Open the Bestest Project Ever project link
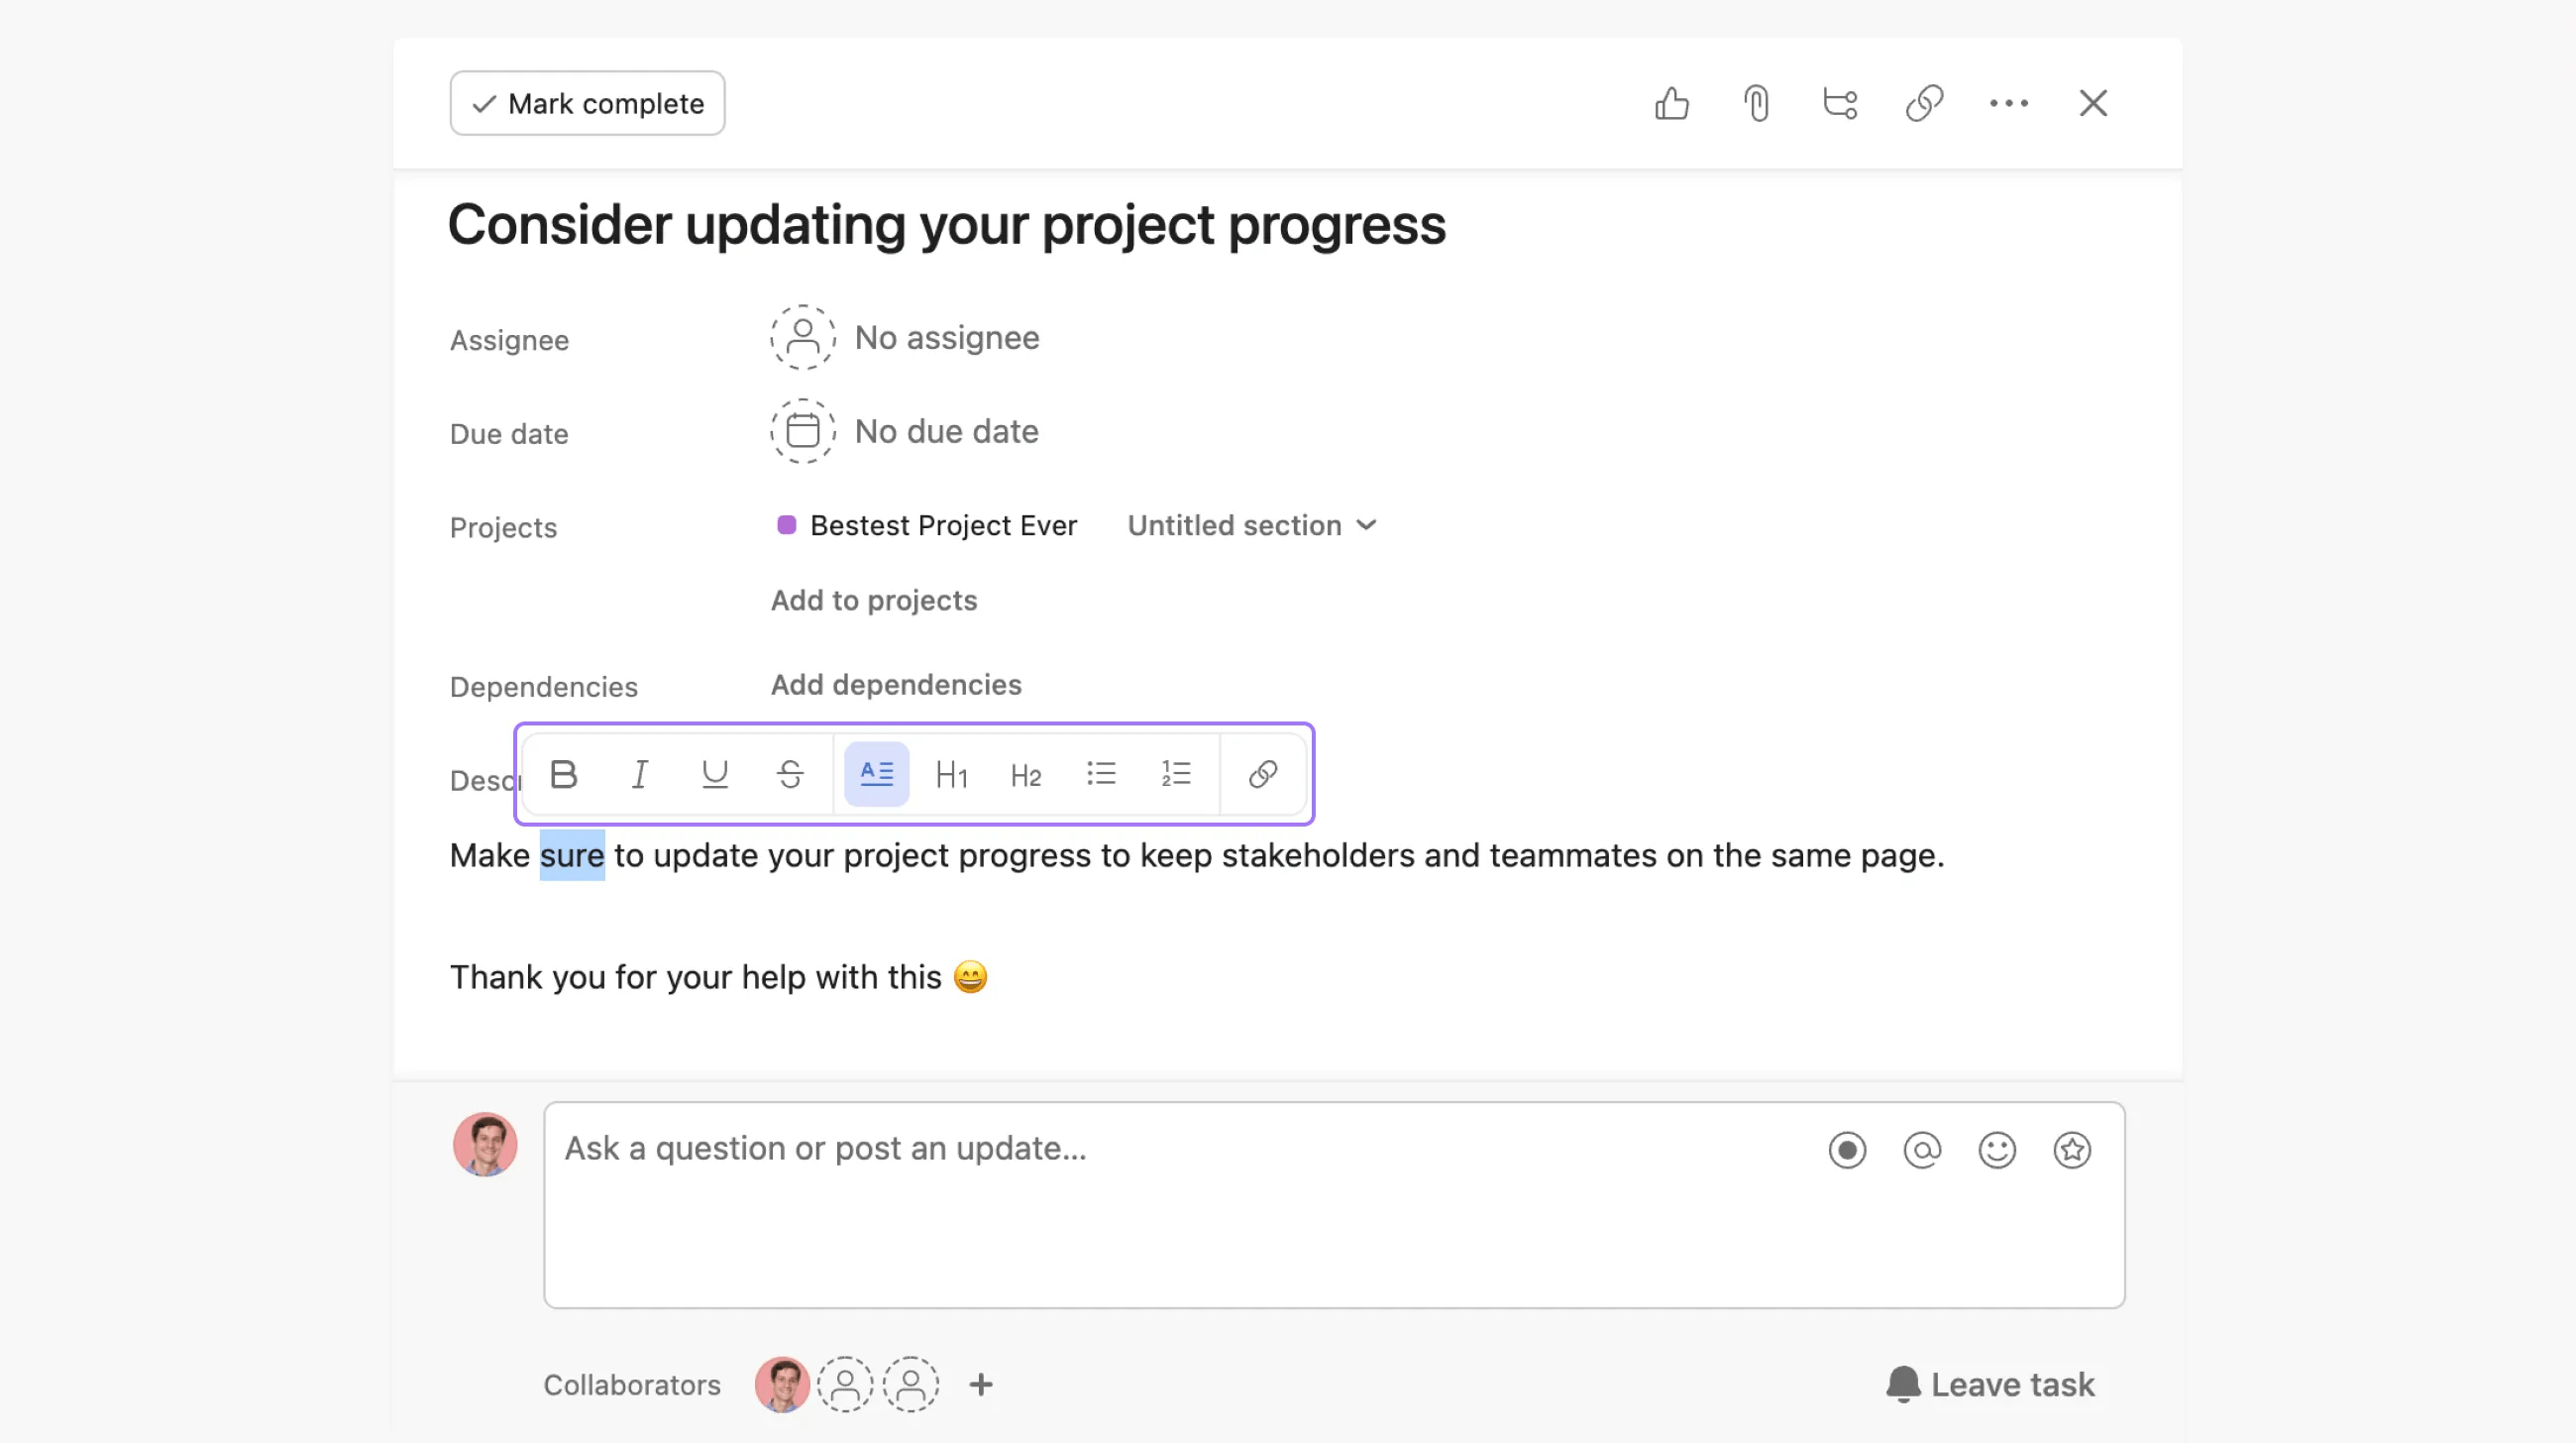The height and width of the screenshot is (1443, 2576). [x=941, y=525]
